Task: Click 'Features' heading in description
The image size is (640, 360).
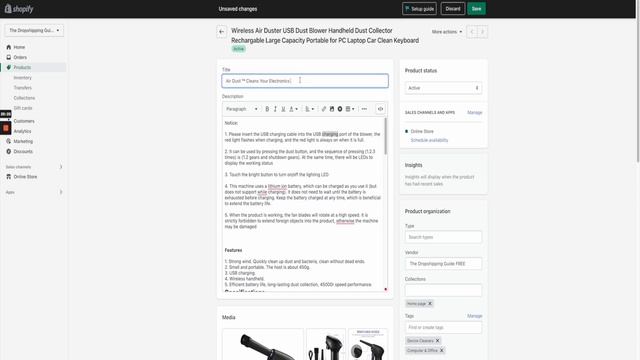Action: coord(233,250)
